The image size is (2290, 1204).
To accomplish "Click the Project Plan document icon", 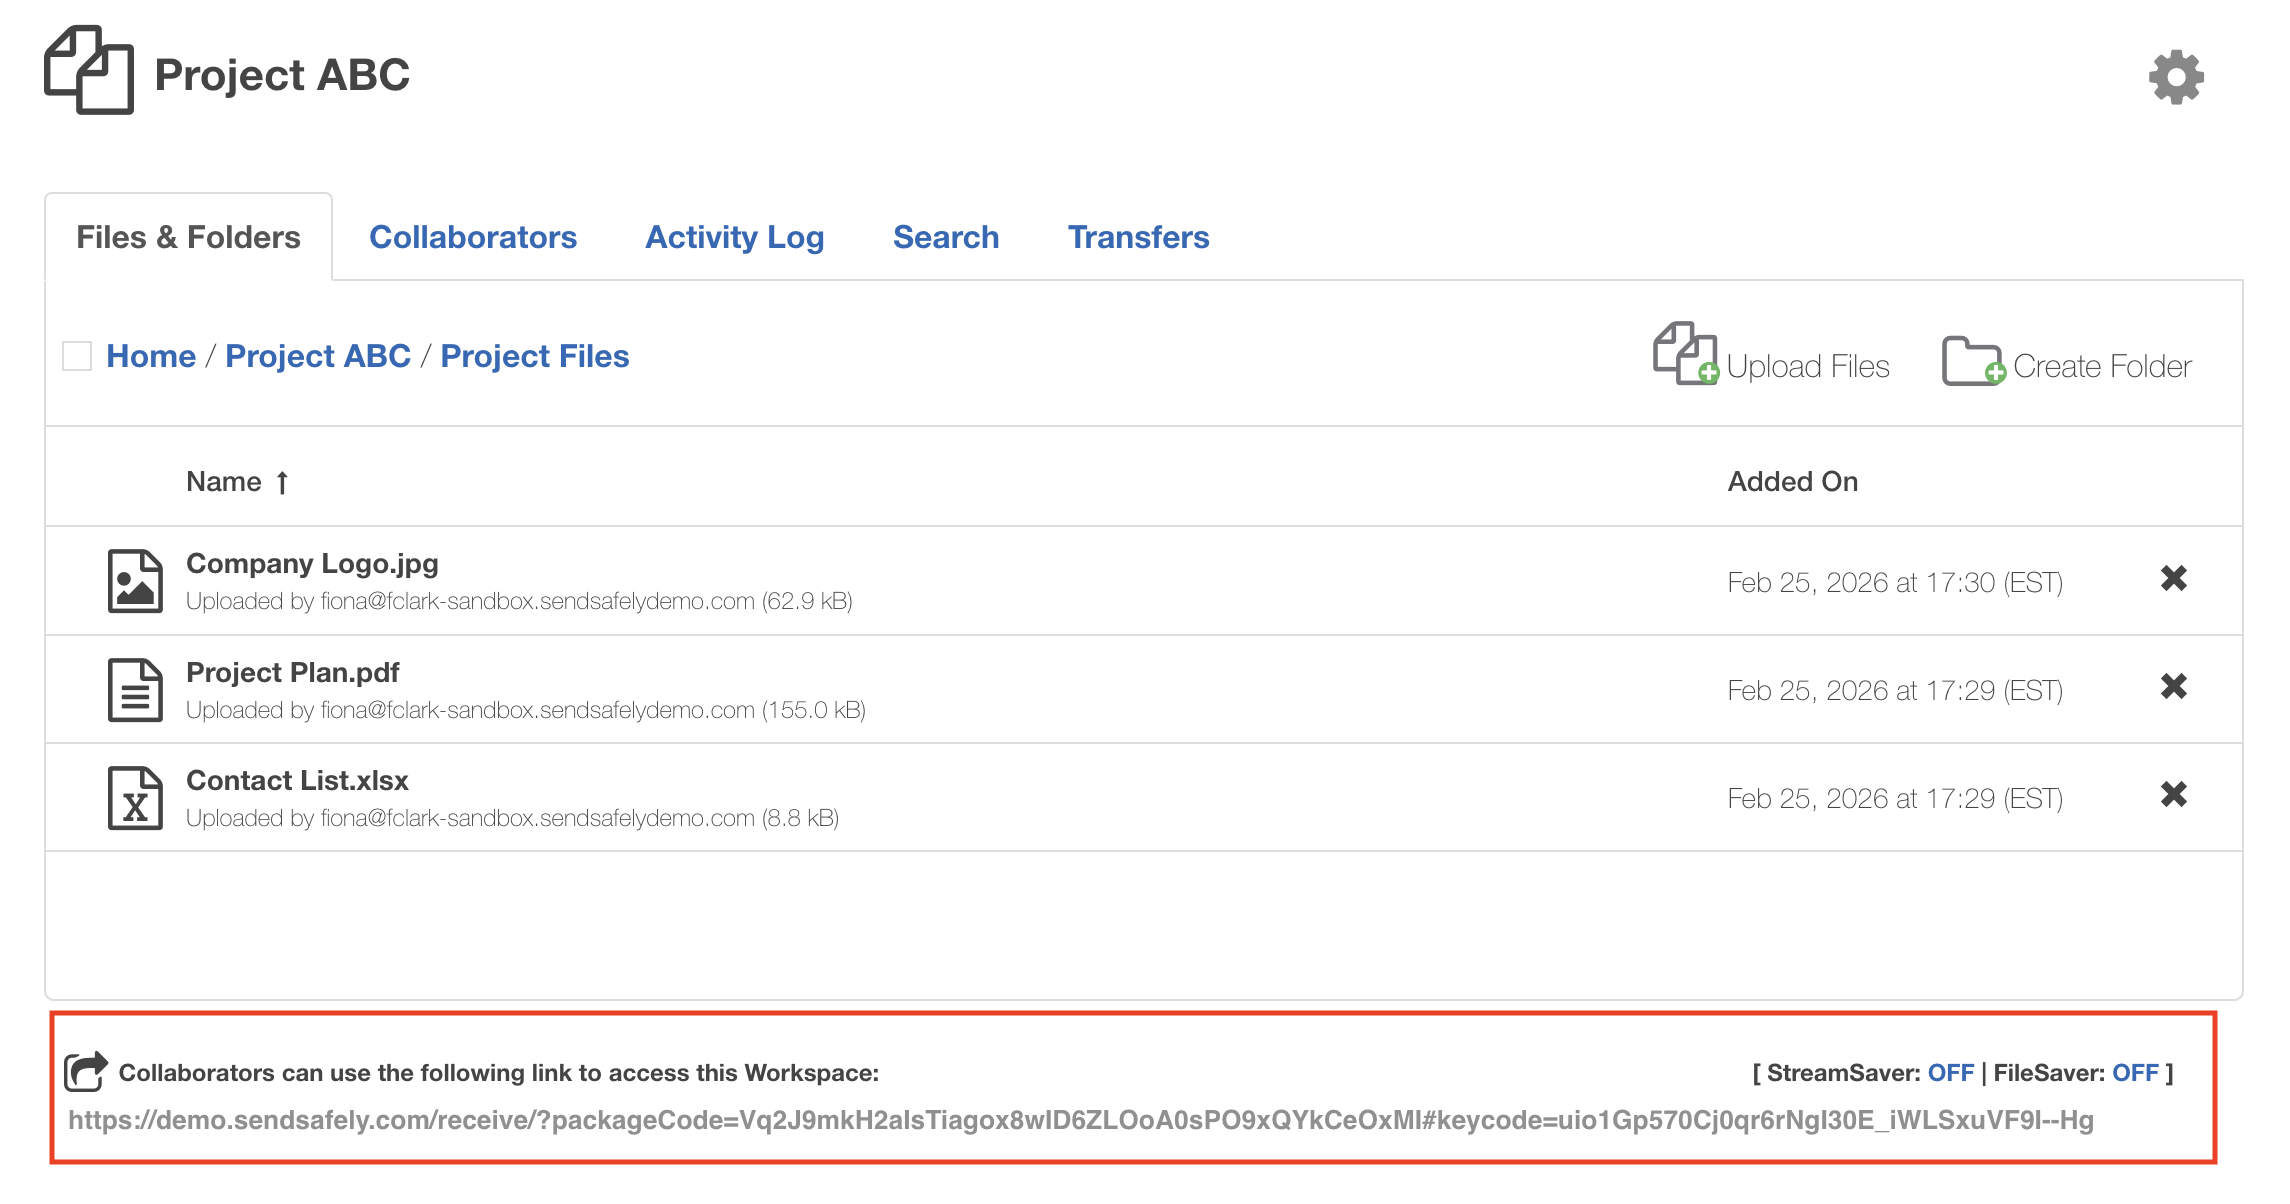I will (x=135, y=690).
